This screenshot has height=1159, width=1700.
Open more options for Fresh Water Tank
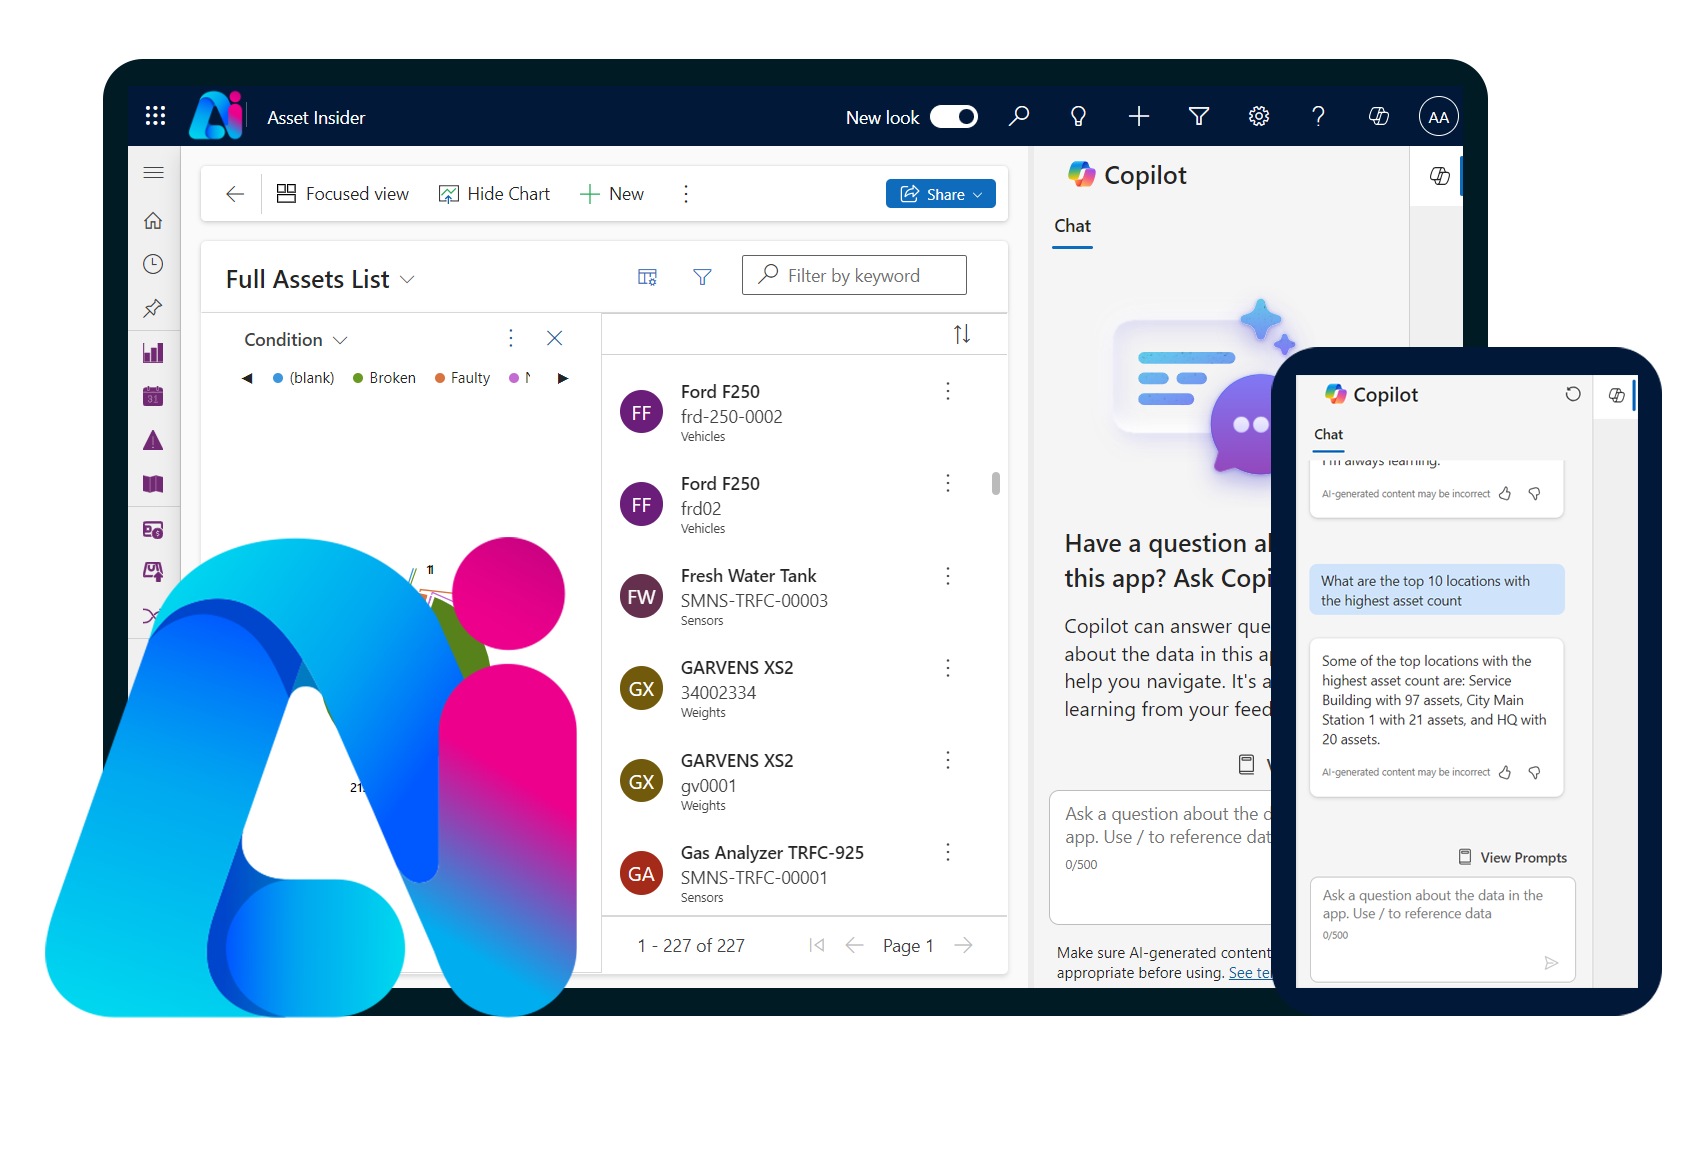click(x=948, y=576)
